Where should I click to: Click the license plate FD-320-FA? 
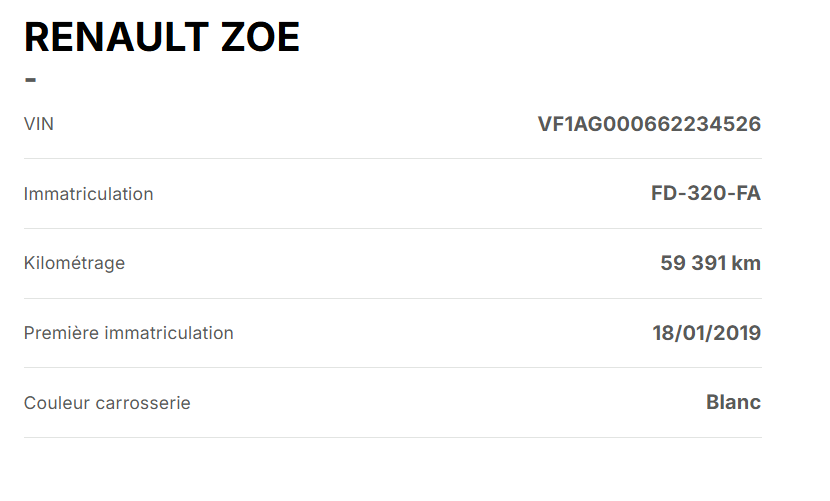point(705,193)
